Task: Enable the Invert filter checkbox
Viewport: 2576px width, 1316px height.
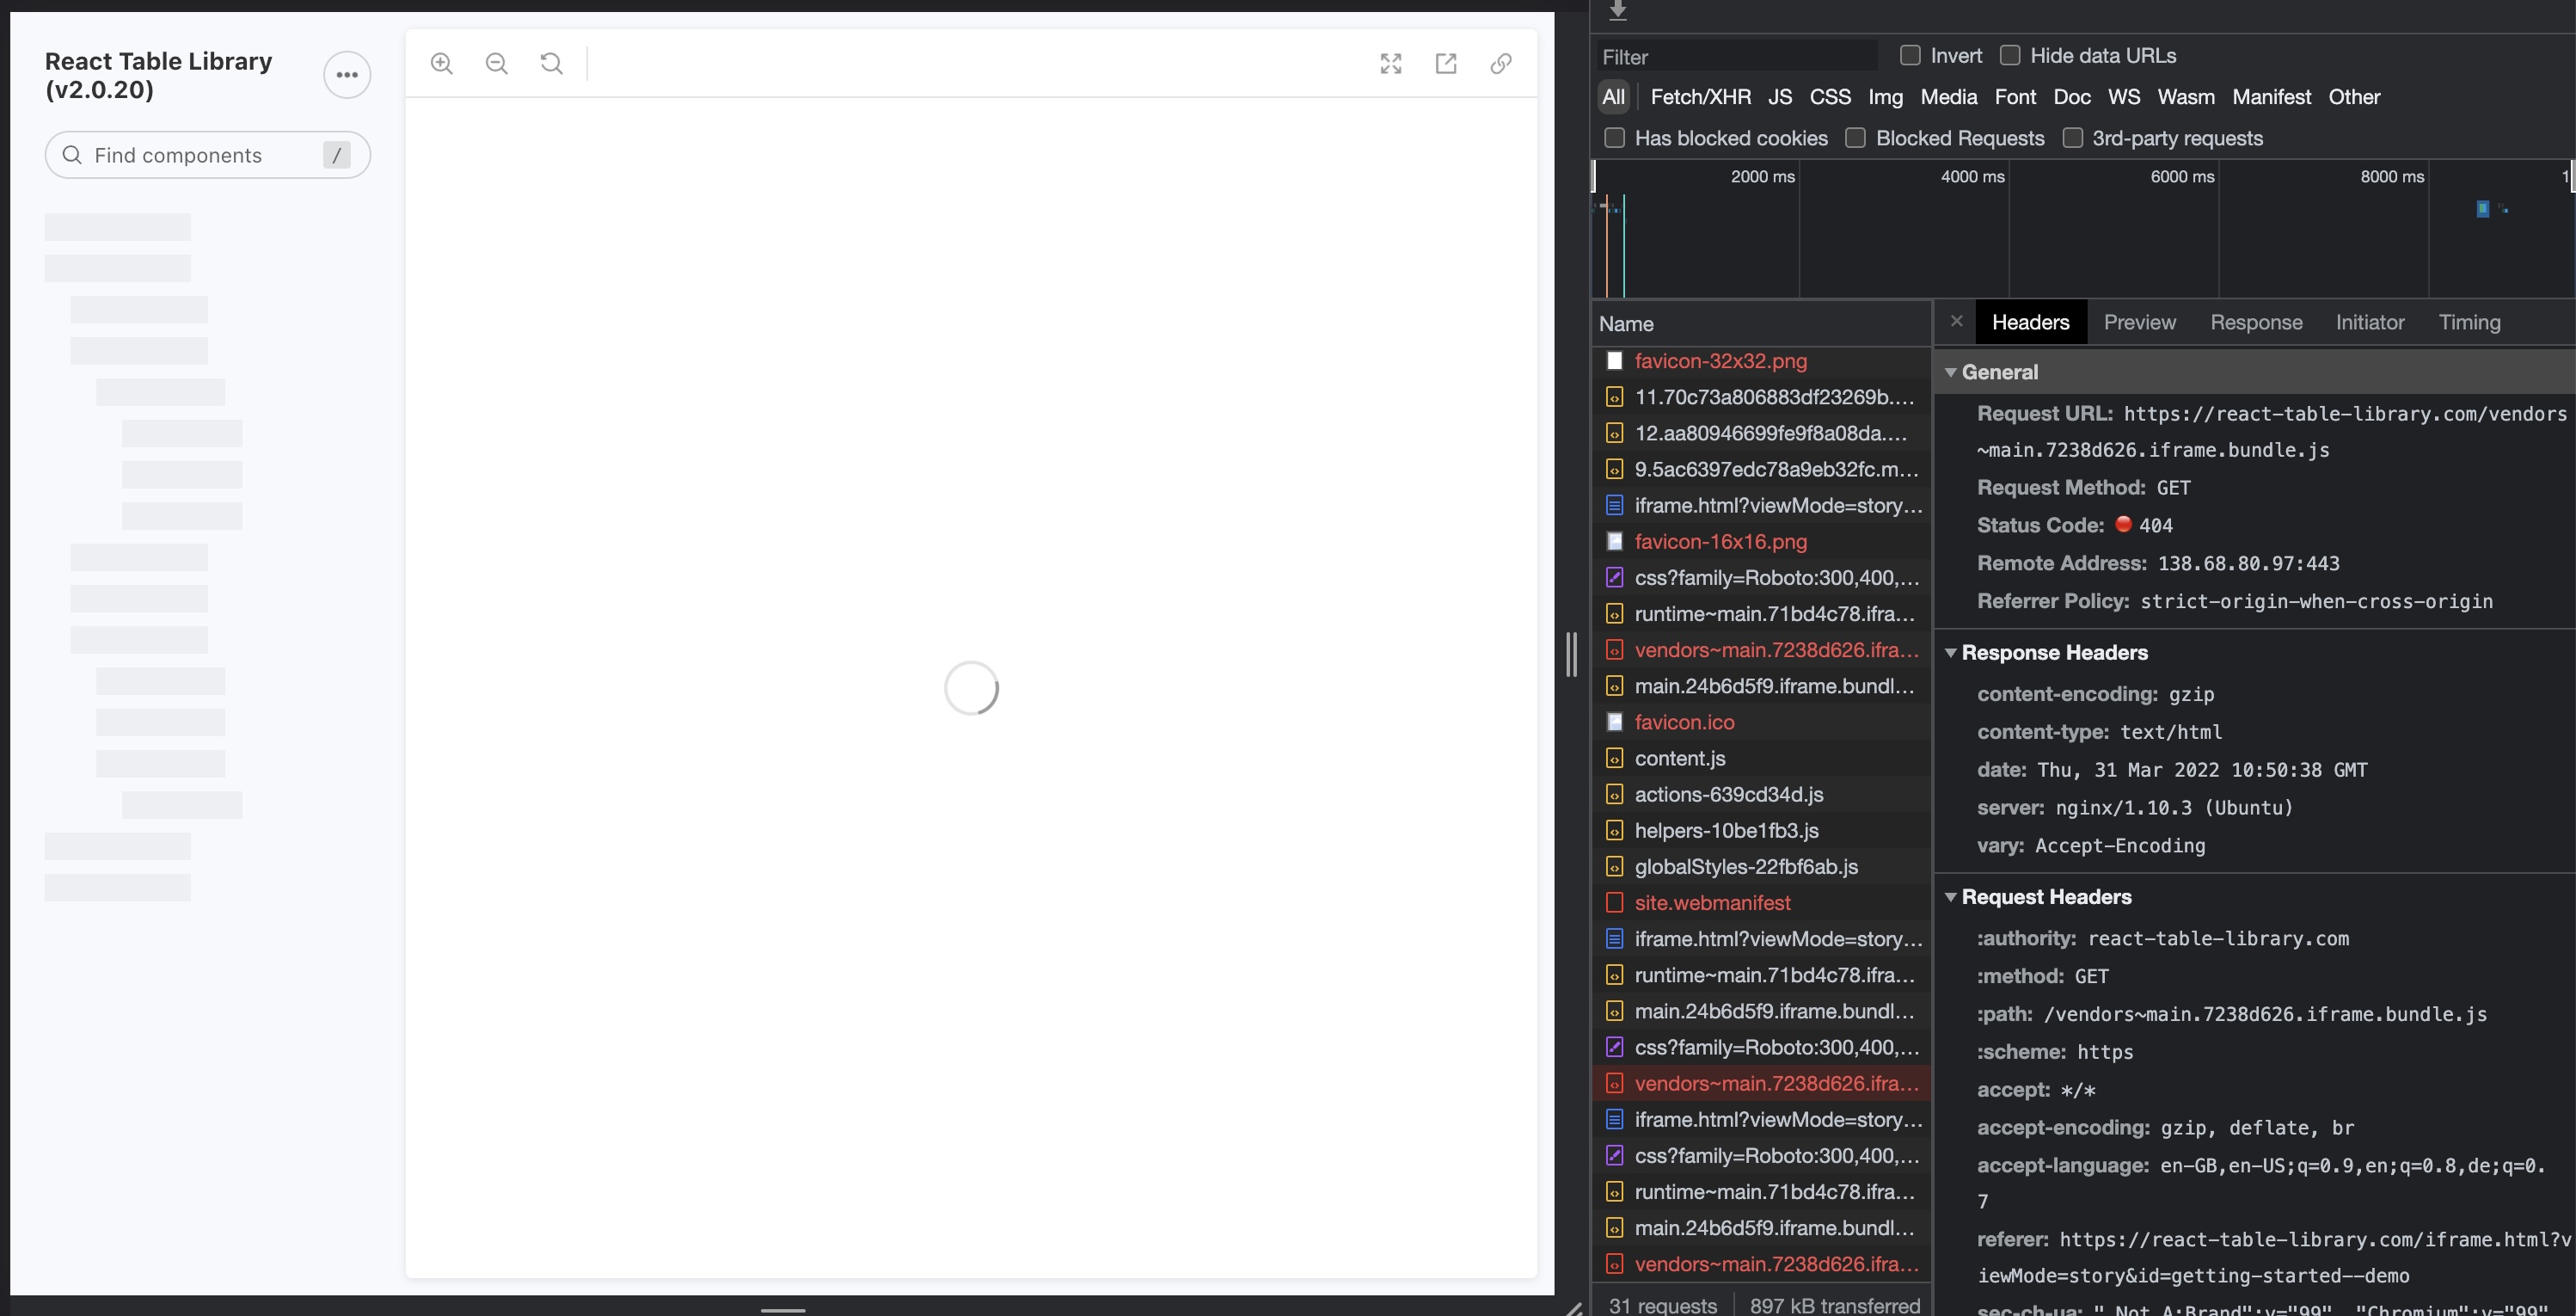Action: pyautogui.click(x=1910, y=56)
